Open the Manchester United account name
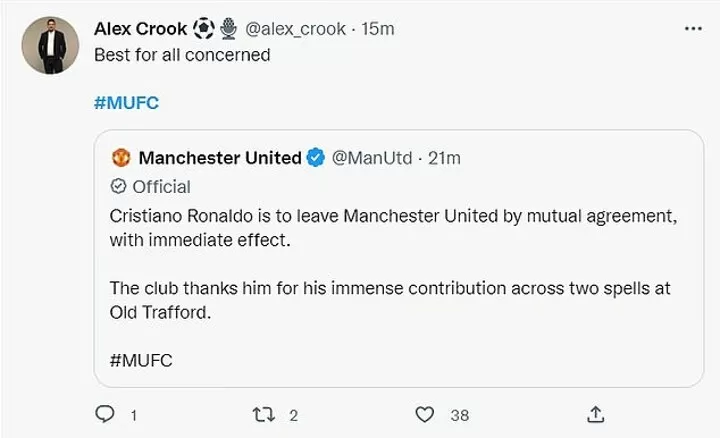The height and width of the screenshot is (438, 720). [219, 158]
